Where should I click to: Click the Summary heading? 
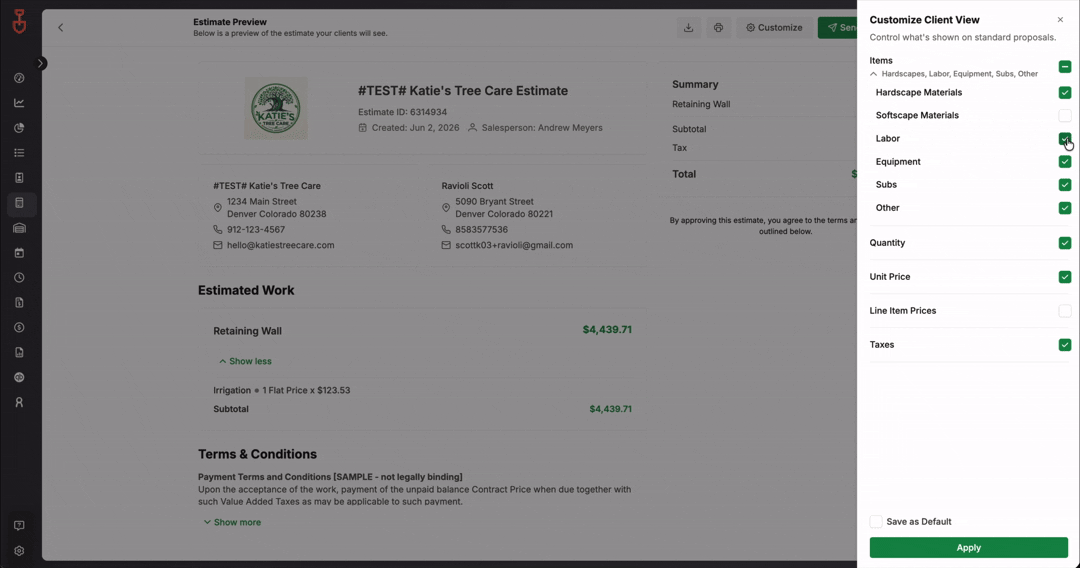coord(695,84)
